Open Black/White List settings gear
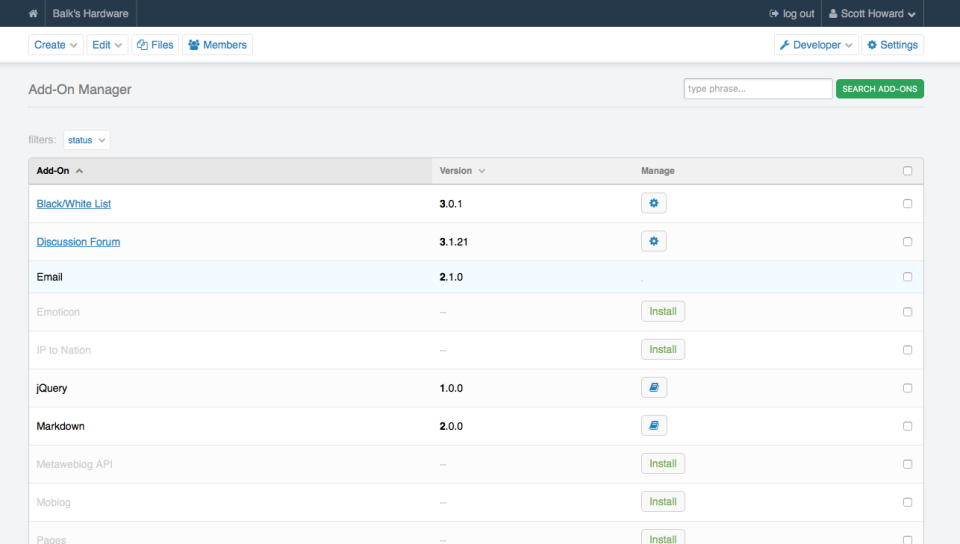The image size is (960, 544). coord(653,203)
